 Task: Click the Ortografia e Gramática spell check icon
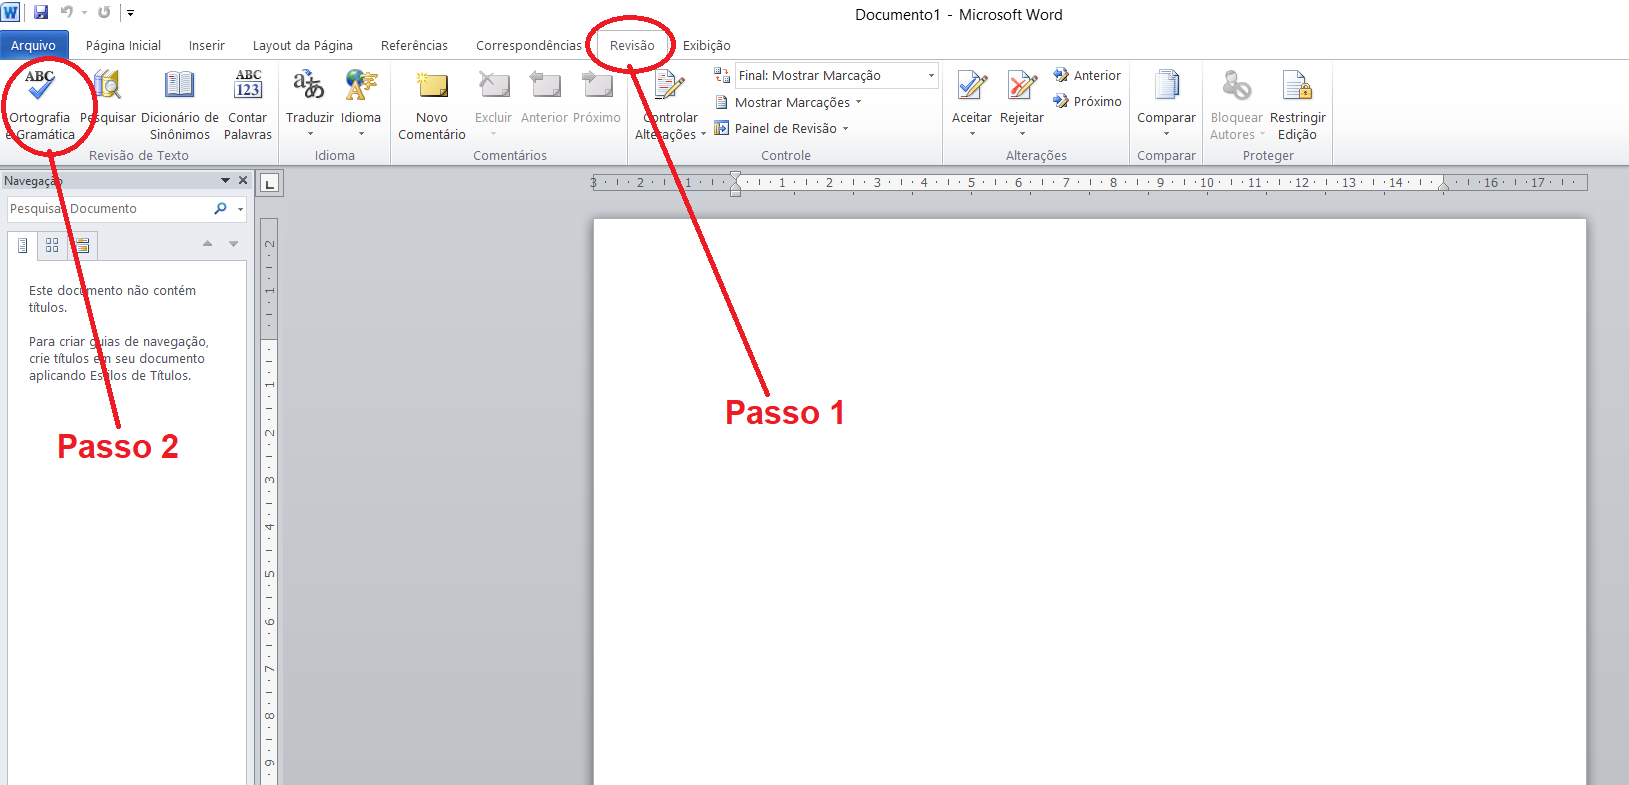coord(40,87)
